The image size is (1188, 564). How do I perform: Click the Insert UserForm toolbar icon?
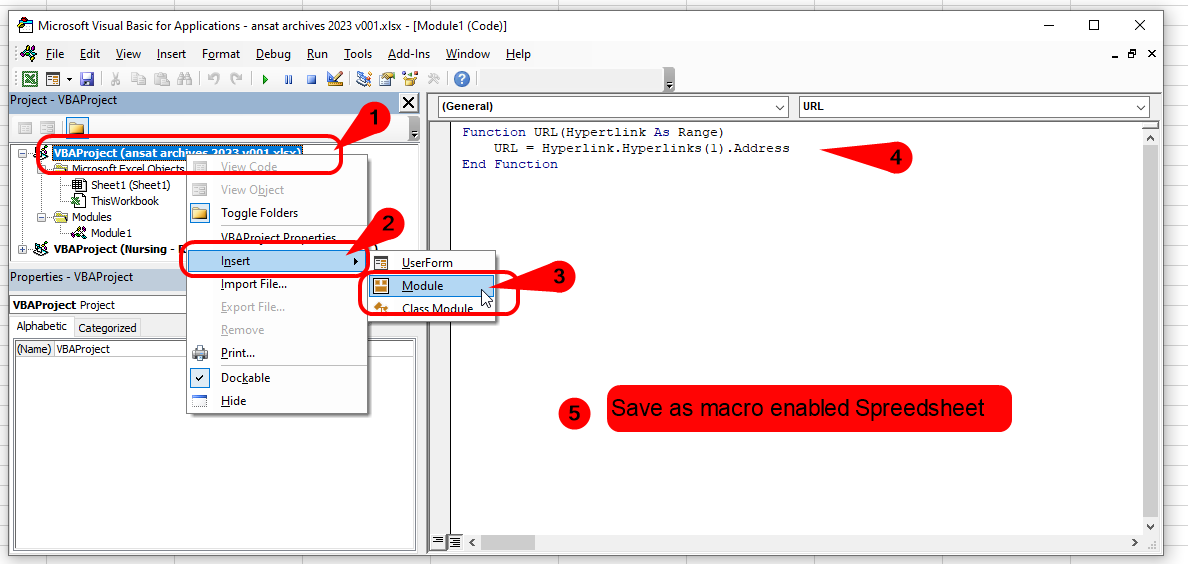[53, 79]
